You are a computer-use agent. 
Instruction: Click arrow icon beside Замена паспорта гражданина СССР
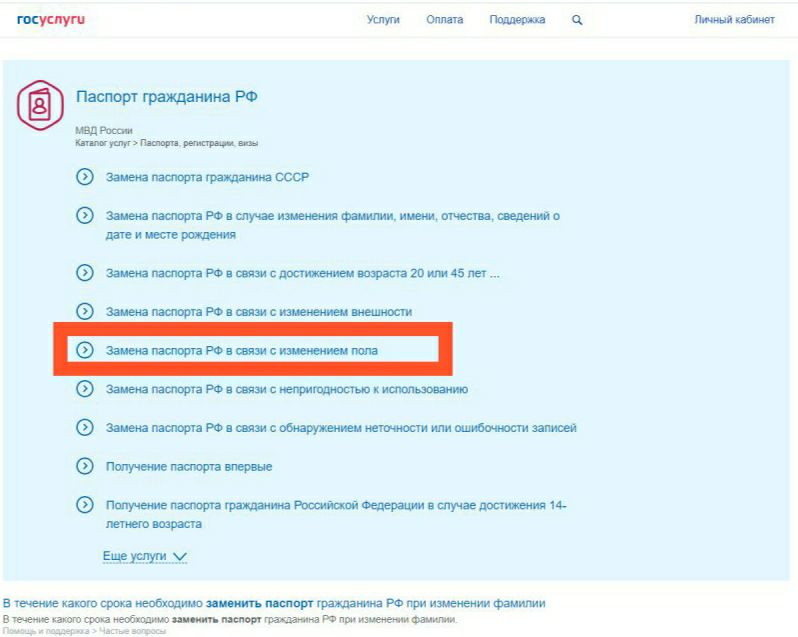85,177
